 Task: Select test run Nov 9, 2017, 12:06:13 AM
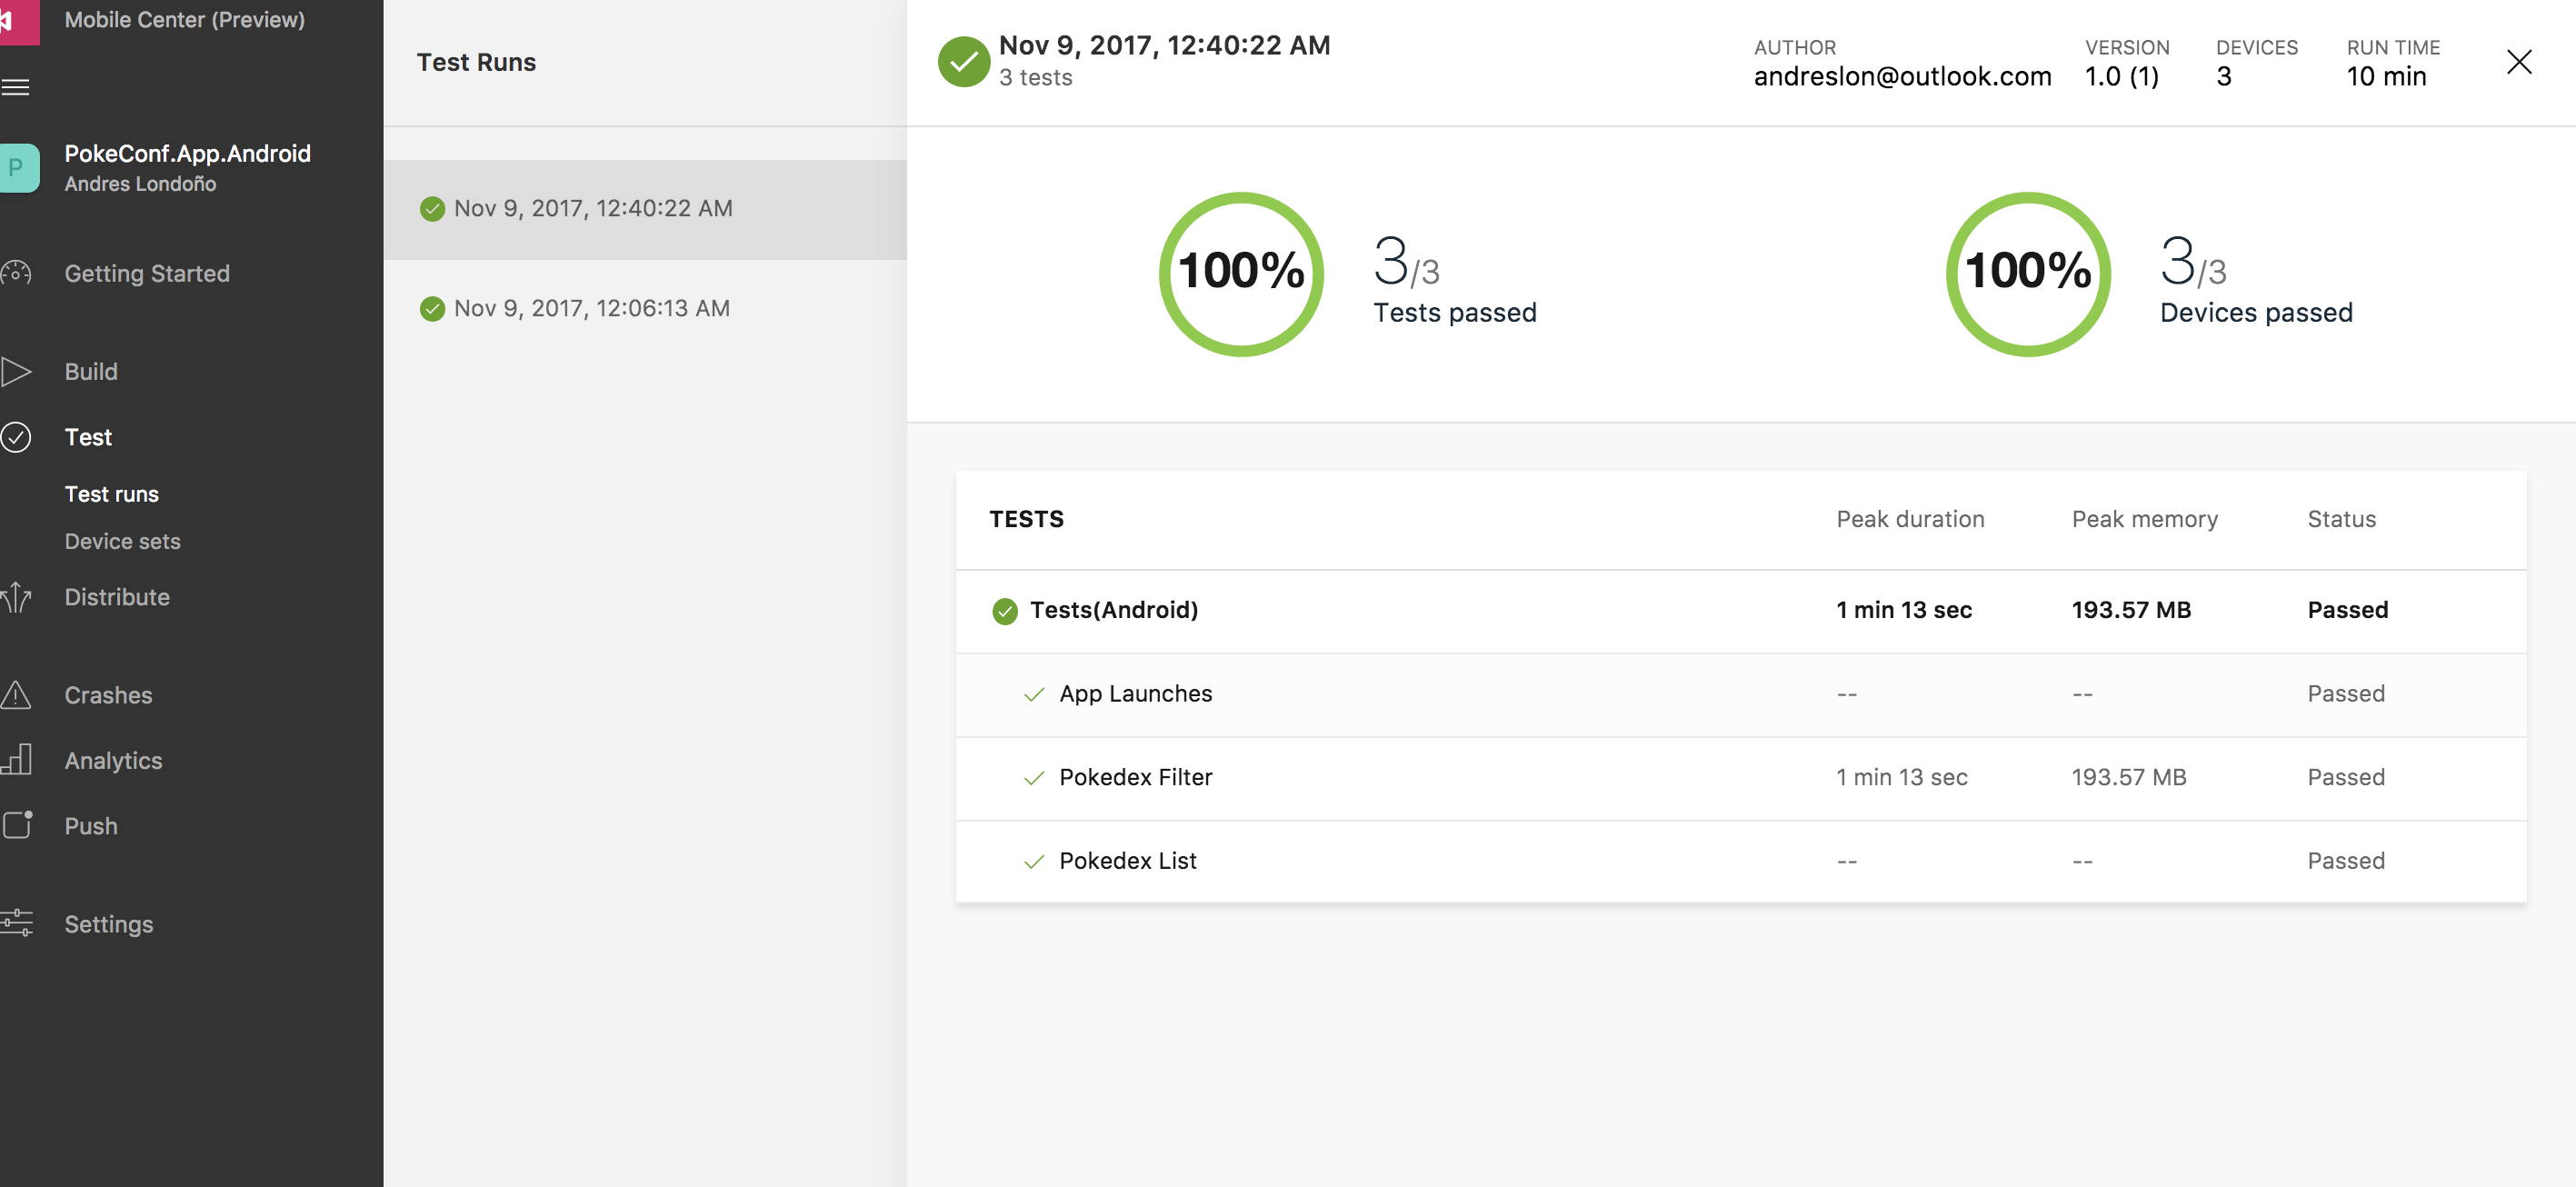(645, 309)
